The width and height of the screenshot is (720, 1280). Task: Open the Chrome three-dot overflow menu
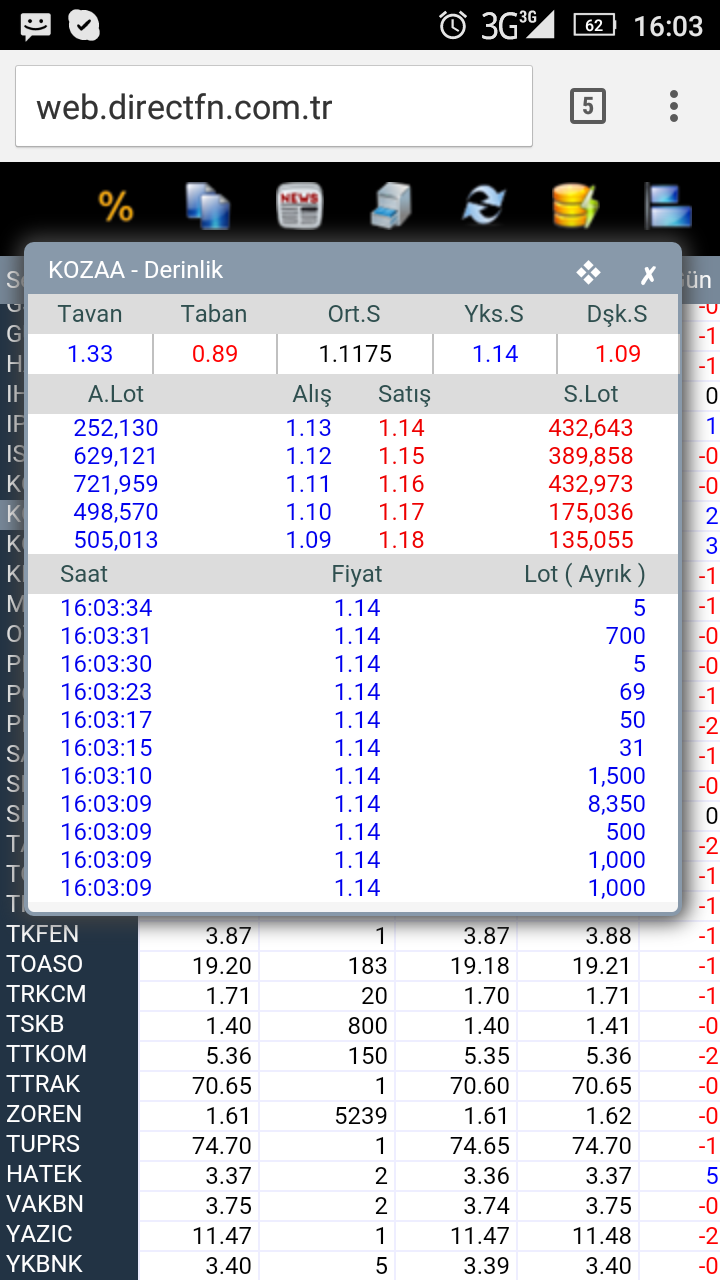[674, 106]
